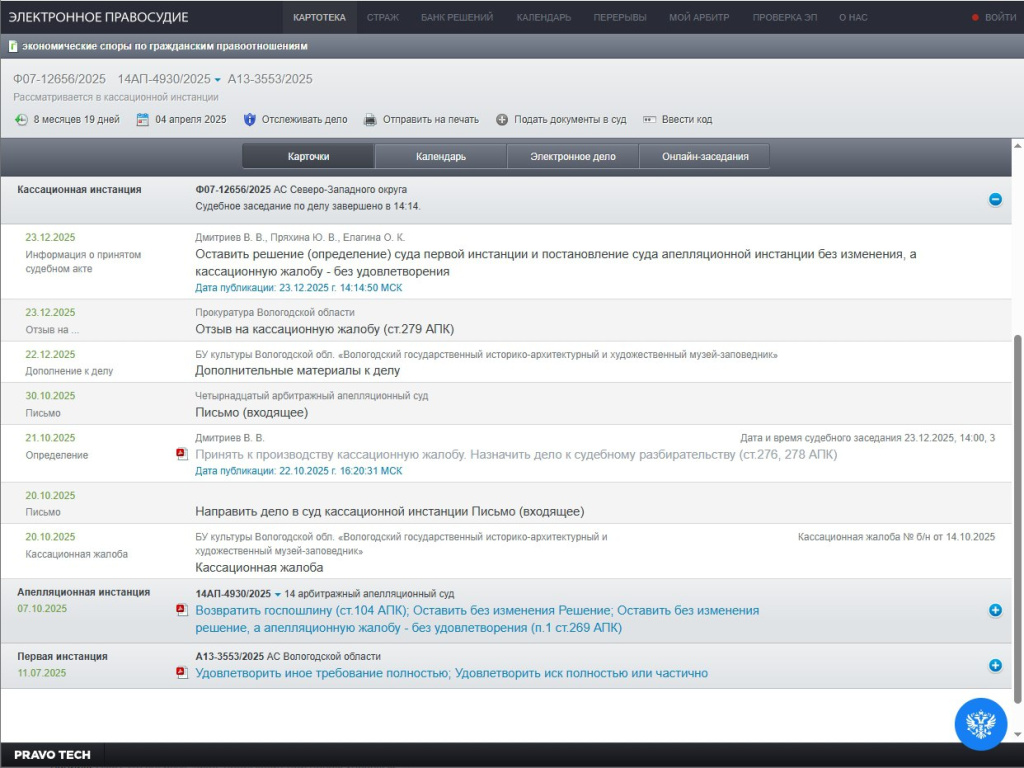
Task: Click the plus icon for Подать документы в суд
Action: click(x=502, y=120)
